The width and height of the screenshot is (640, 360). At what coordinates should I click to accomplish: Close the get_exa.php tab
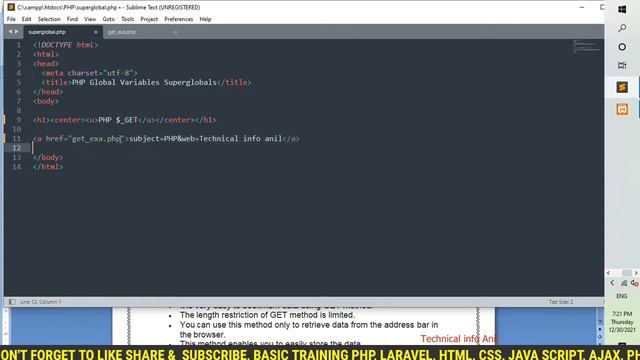[176, 32]
